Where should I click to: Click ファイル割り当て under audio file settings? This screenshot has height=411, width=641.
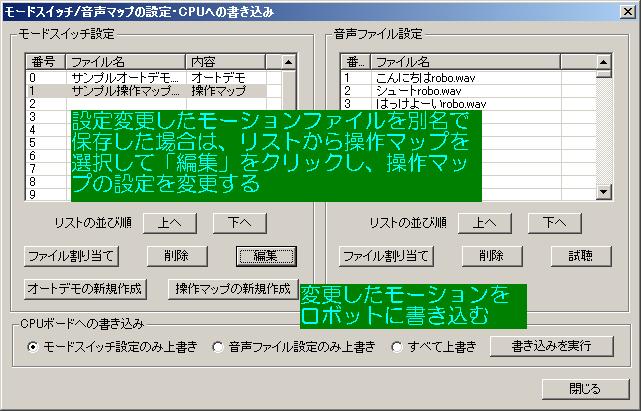coord(386,256)
